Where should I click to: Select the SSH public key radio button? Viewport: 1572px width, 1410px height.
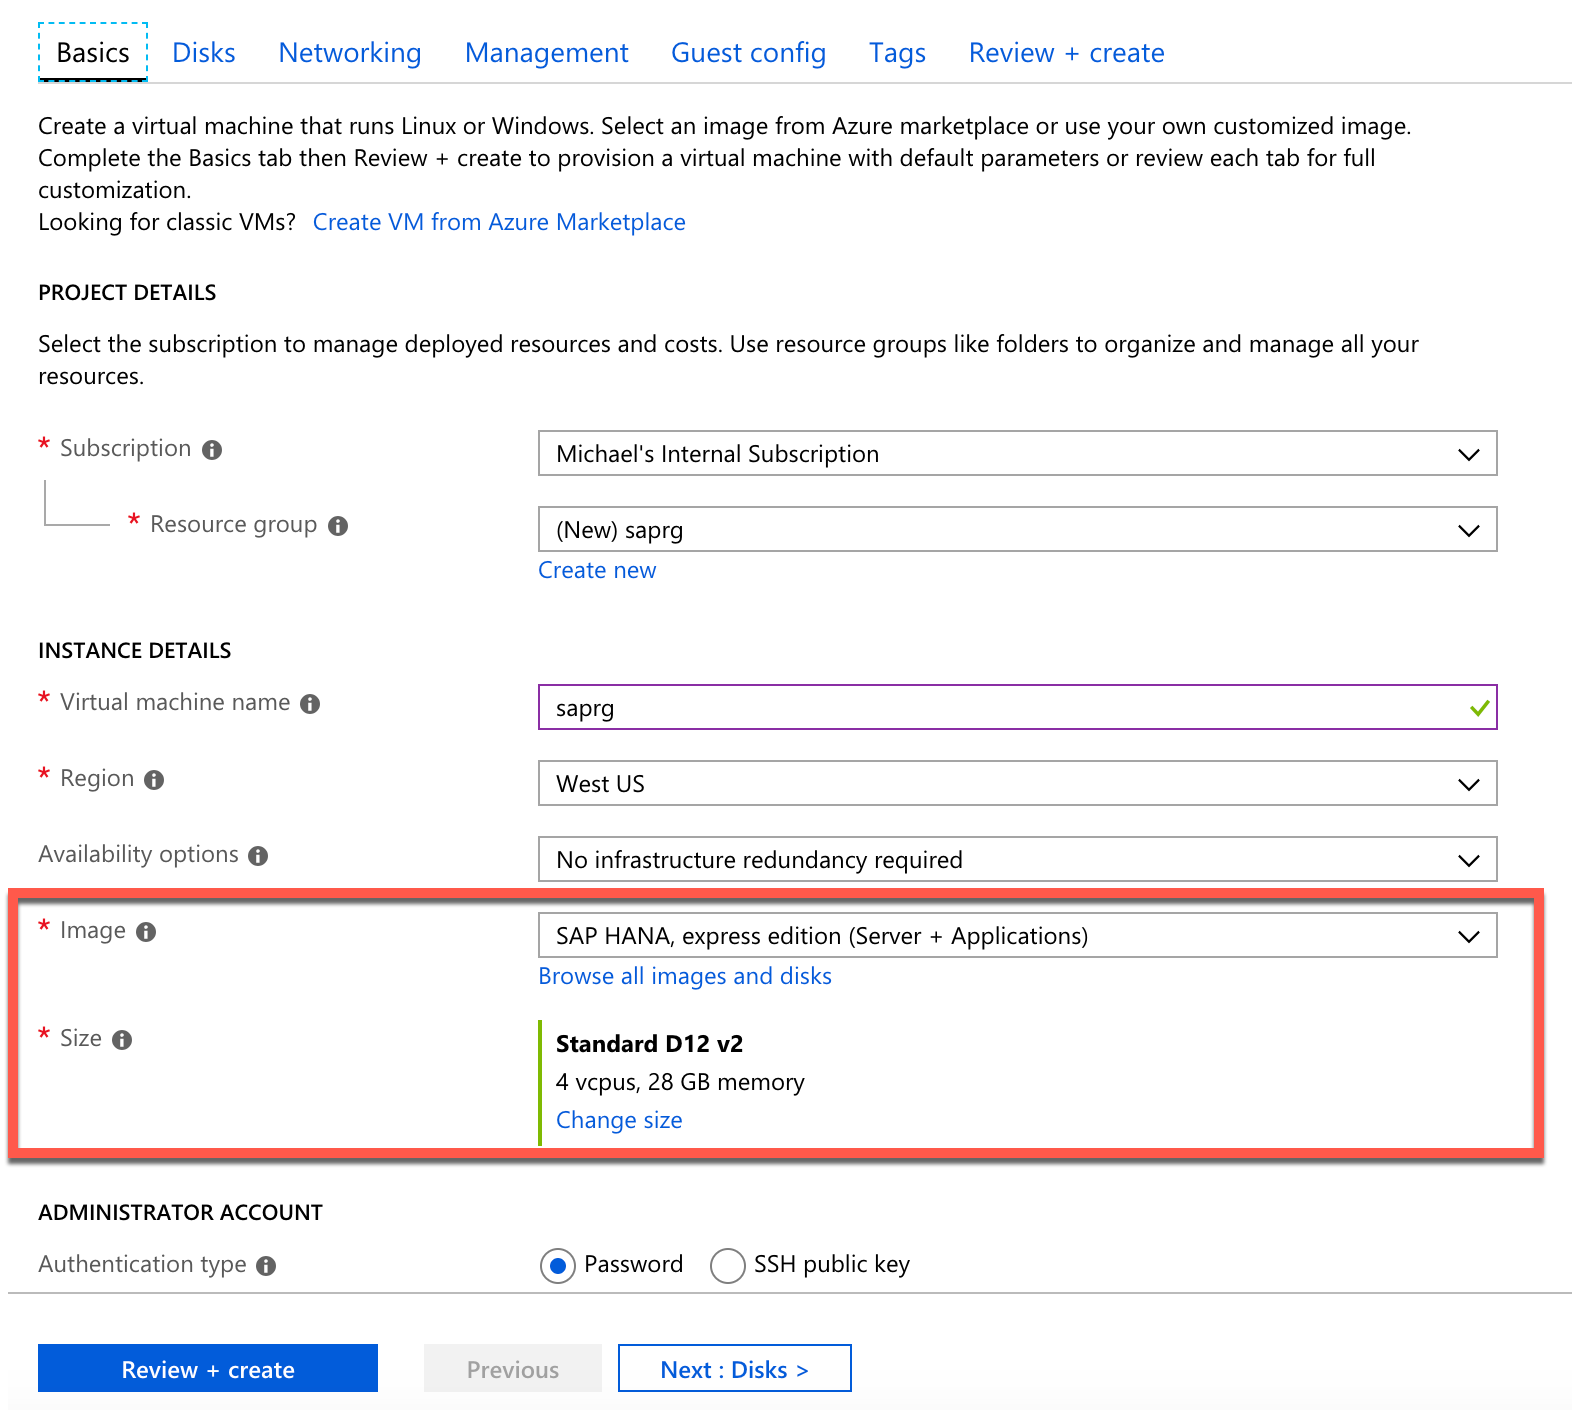pyautogui.click(x=727, y=1266)
